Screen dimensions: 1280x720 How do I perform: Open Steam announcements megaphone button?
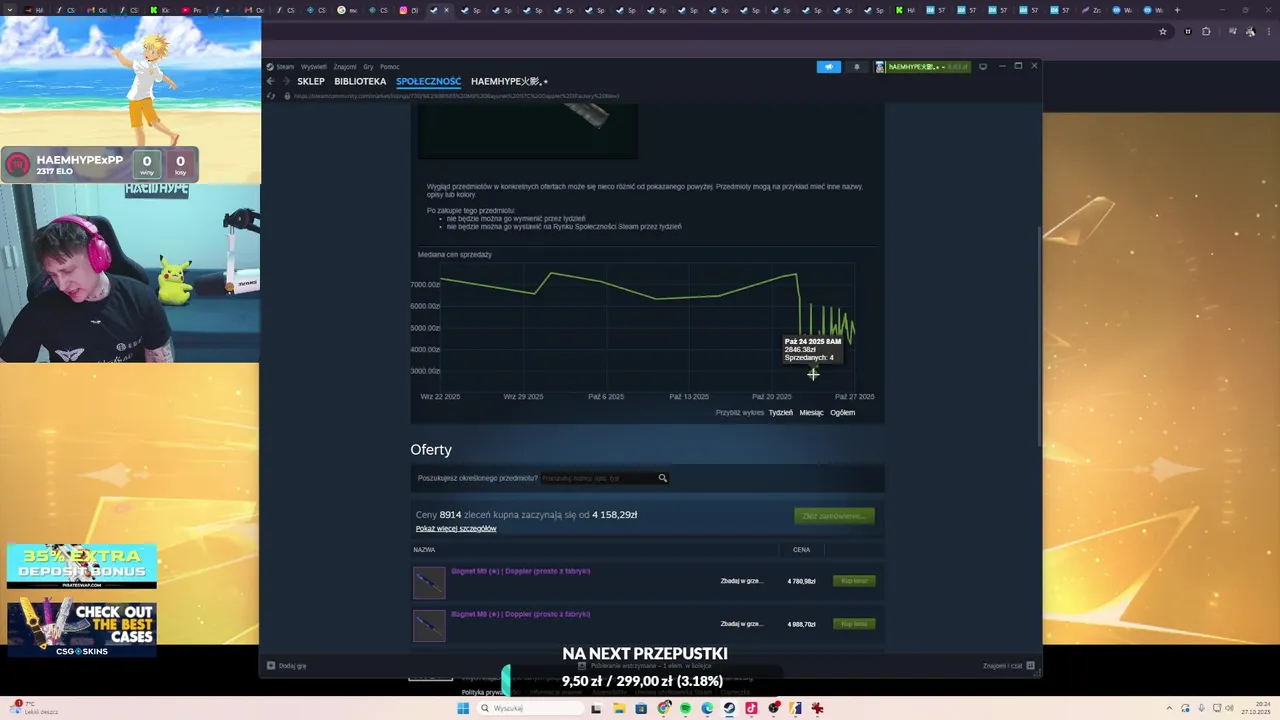pos(828,67)
